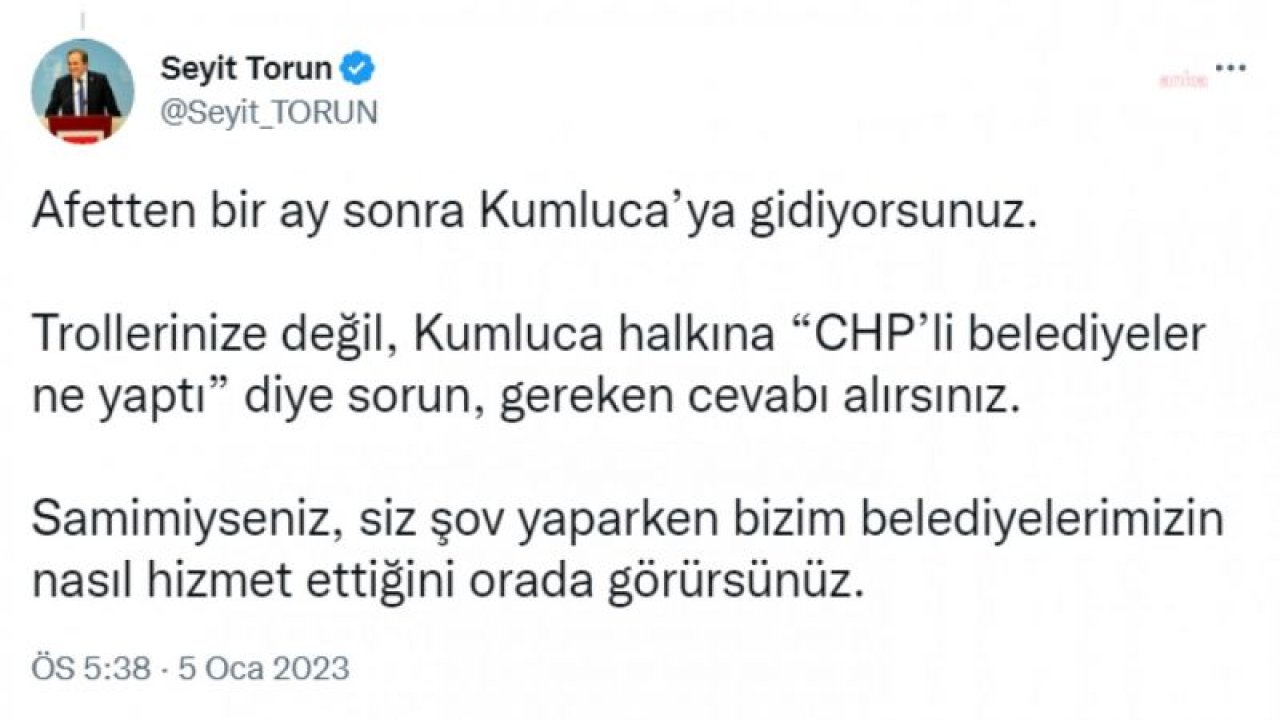Click the blue verified badge beside Seyit Torun
The image size is (1280, 720).
359,69
